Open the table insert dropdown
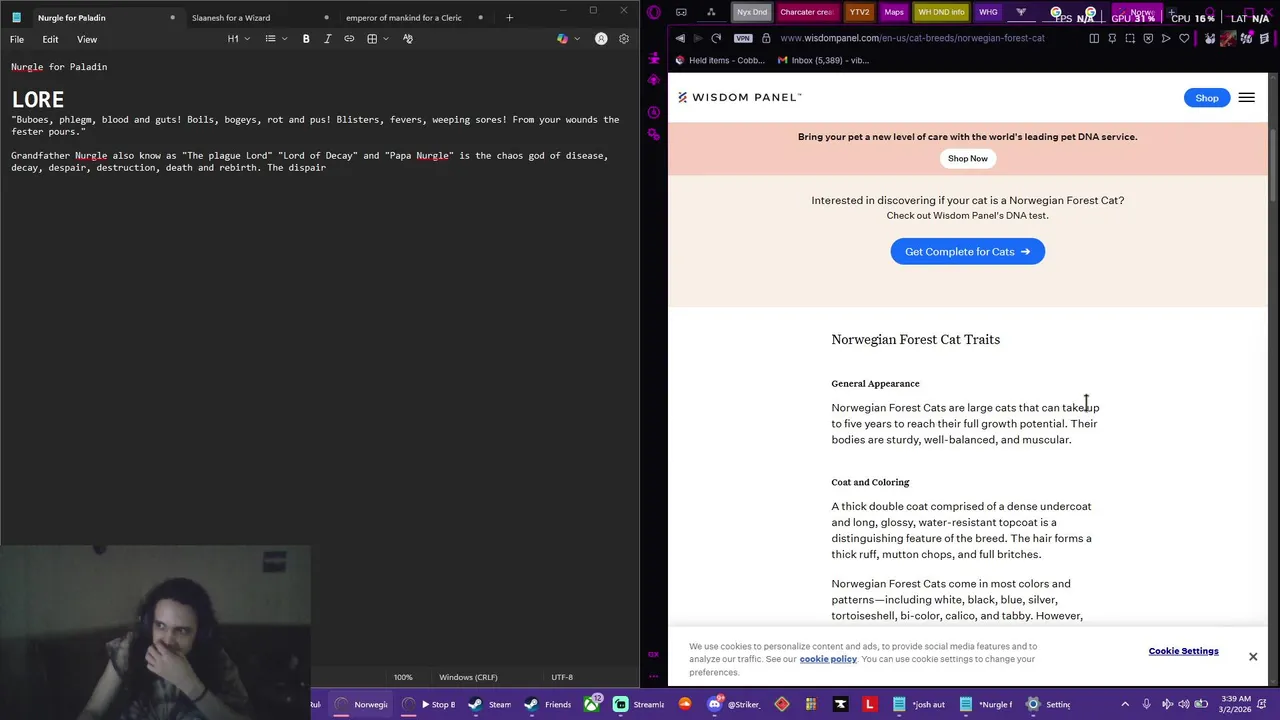 point(378,39)
